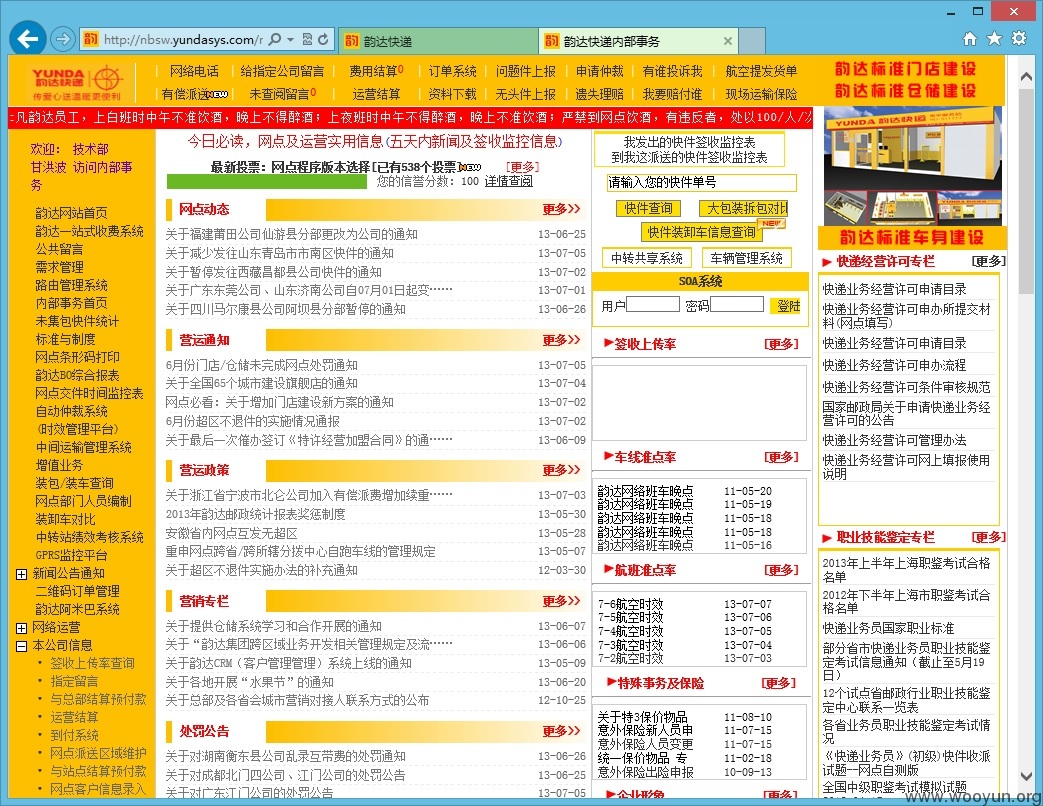Open 资料下载 menu item
The height and width of the screenshot is (806, 1043).
click(452, 94)
